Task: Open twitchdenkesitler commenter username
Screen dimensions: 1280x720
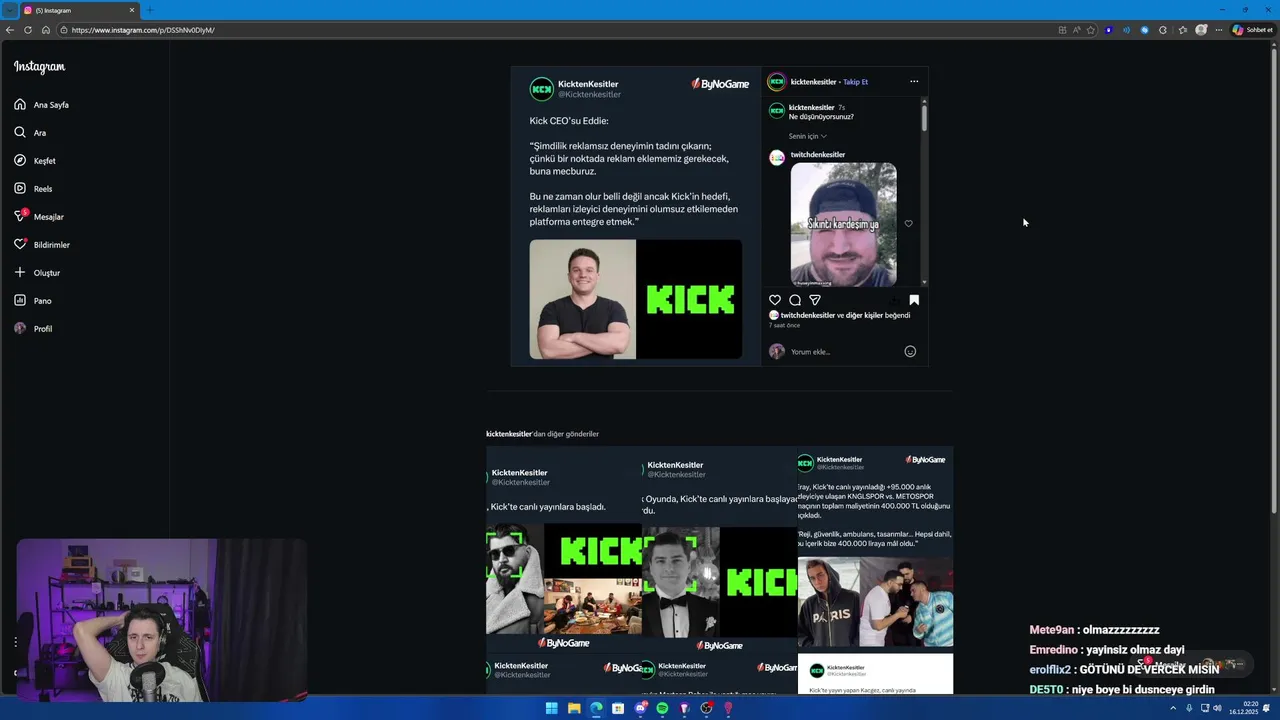Action: (x=818, y=155)
